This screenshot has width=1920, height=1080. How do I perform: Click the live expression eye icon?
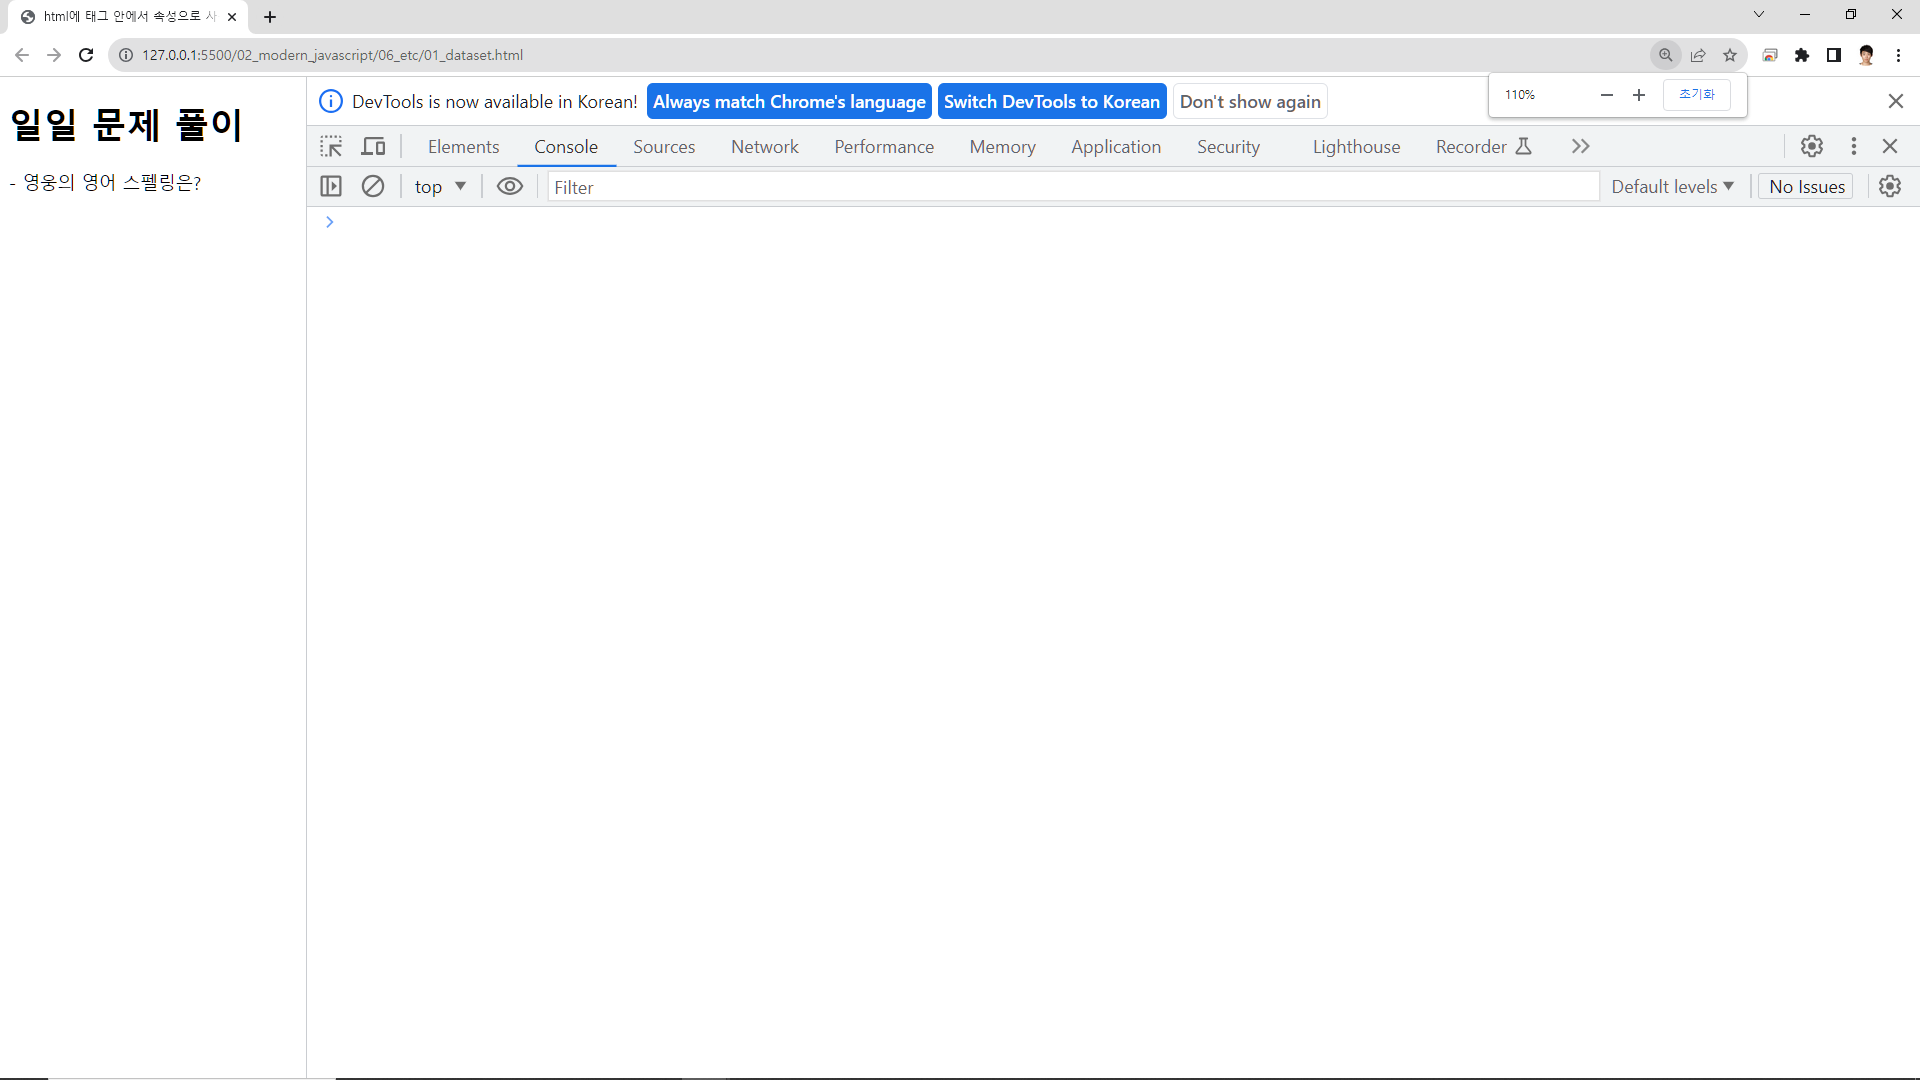(x=510, y=187)
